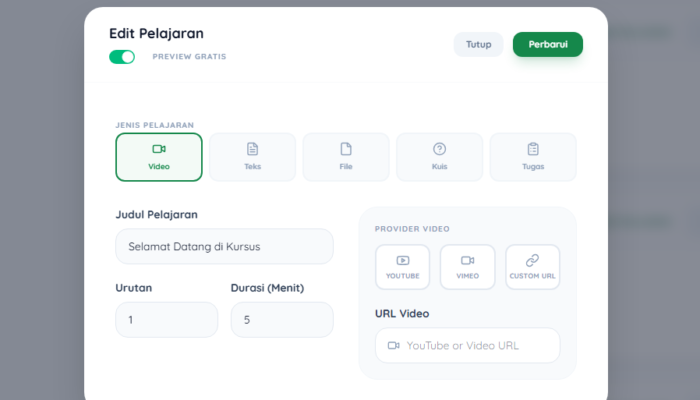
Task: Choose the Kuis lesson type
Action: 439,157
